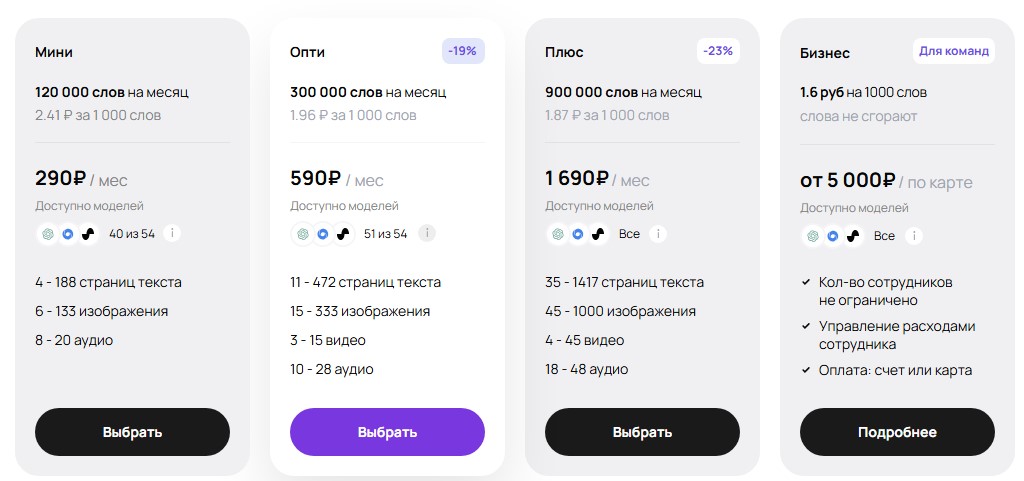Click the Для команд badge
Image resolution: width=1024 pixels, height=481 pixels.
coord(954,50)
